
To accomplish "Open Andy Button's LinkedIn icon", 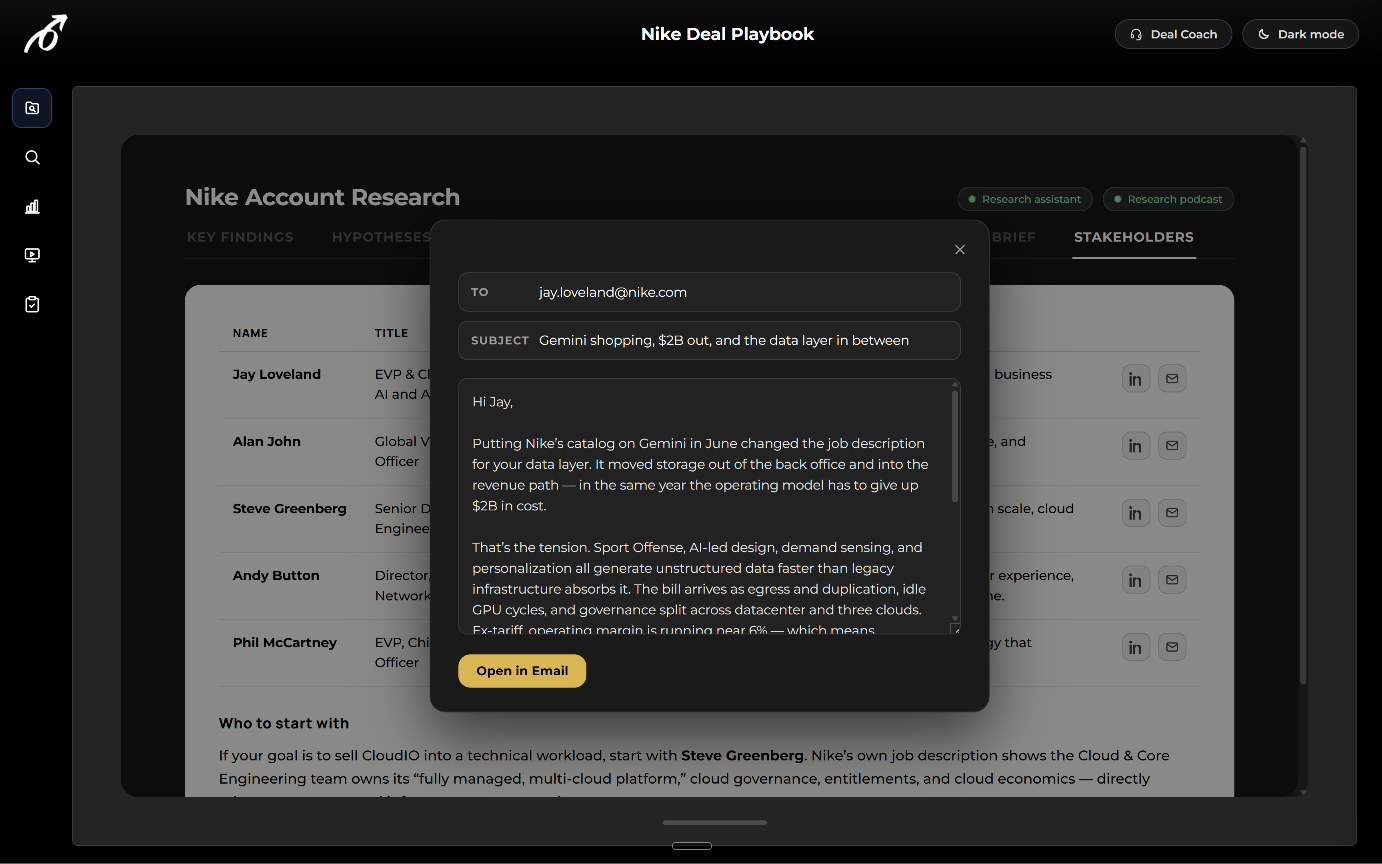I will coord(1135,580).
